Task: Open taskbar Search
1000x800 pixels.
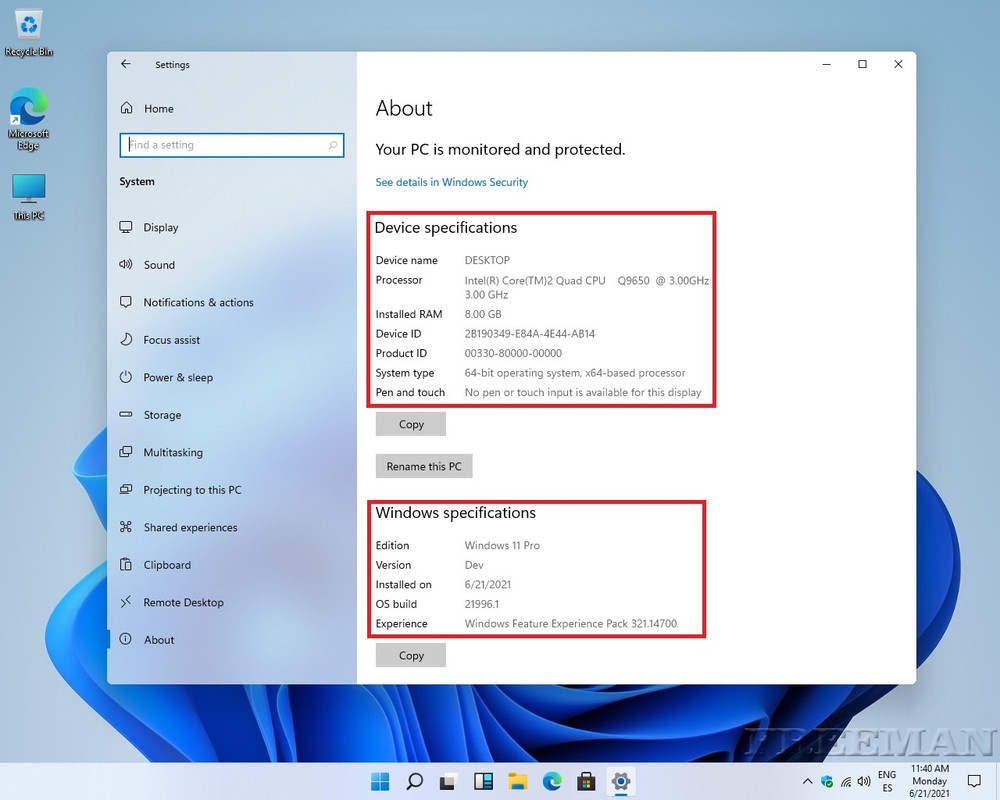Action: click(415, 781)
